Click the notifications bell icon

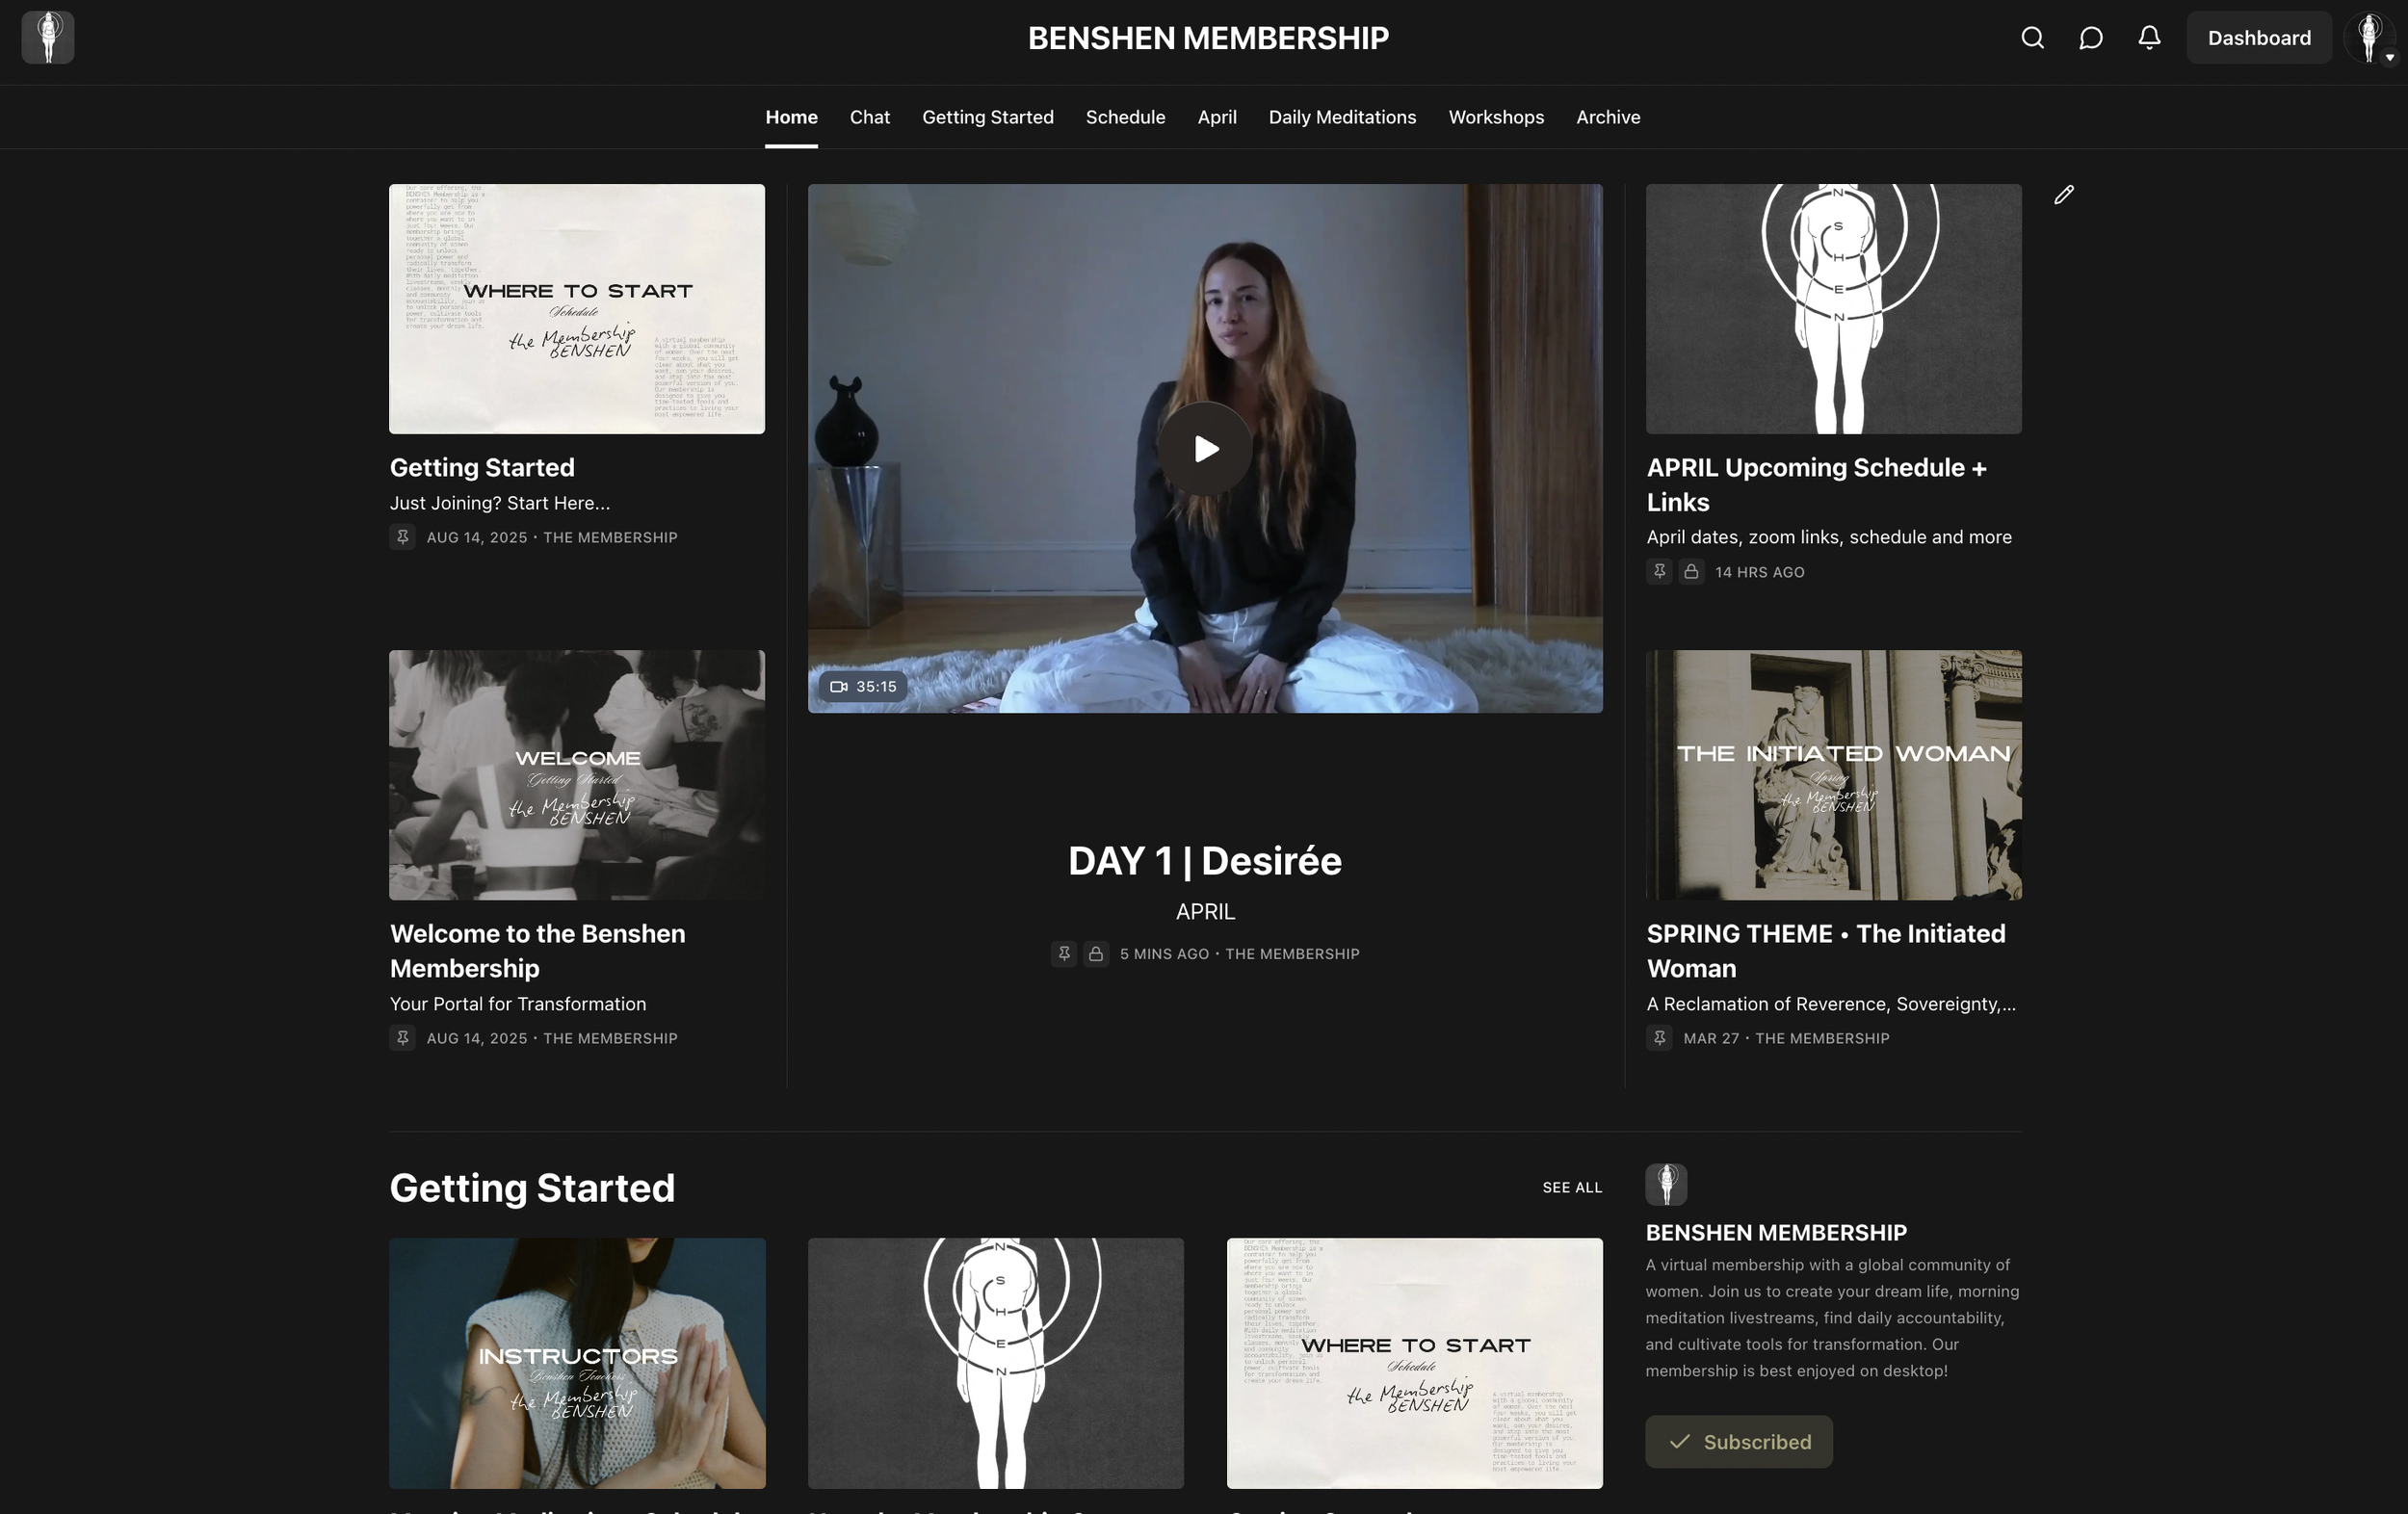click(2149, 38)
